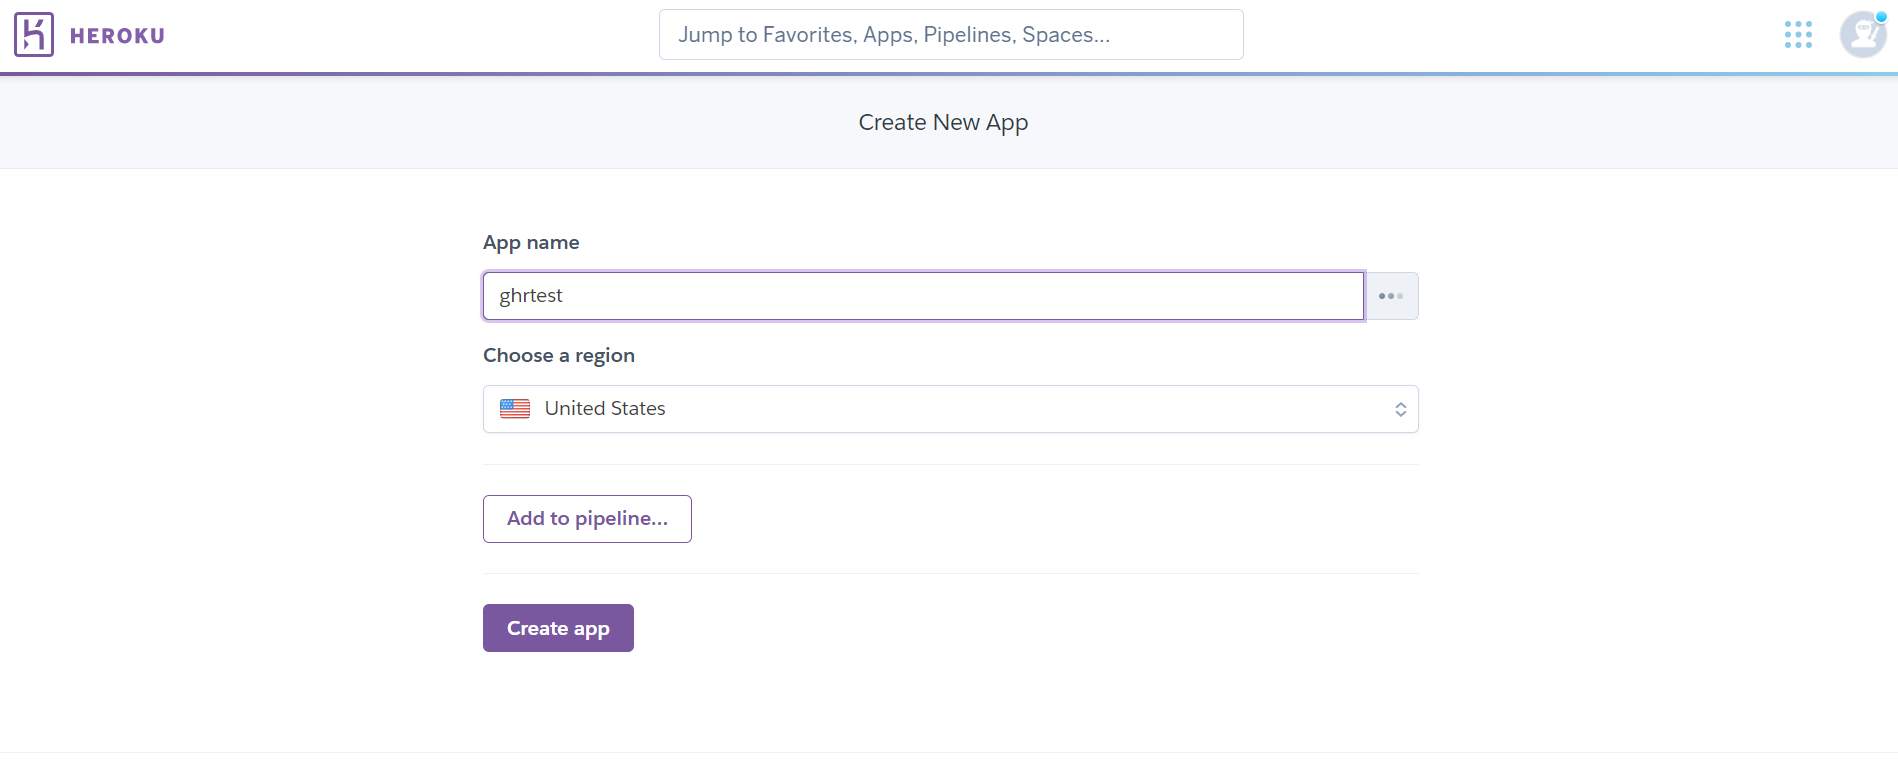Viewport: 1898px width, 762px height.
Task: Click the blue notification dot on avatar
Action: pos(1881,17)
